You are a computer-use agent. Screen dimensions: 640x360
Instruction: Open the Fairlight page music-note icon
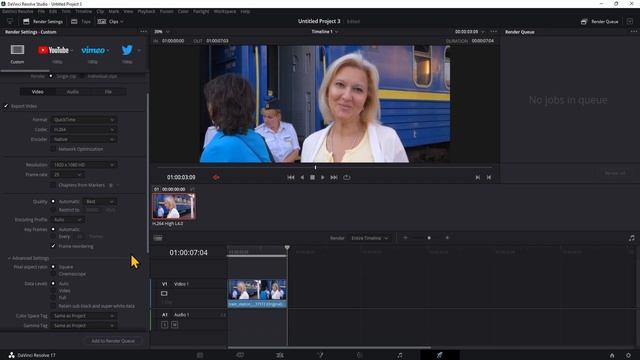(x=400, y=355)
